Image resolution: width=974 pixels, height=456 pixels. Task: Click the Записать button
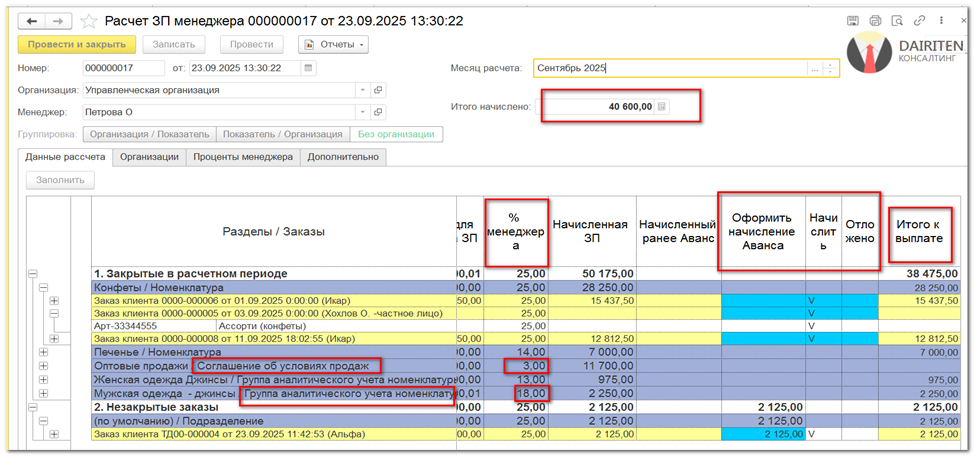pyautogui.click(x=175, y=45)
